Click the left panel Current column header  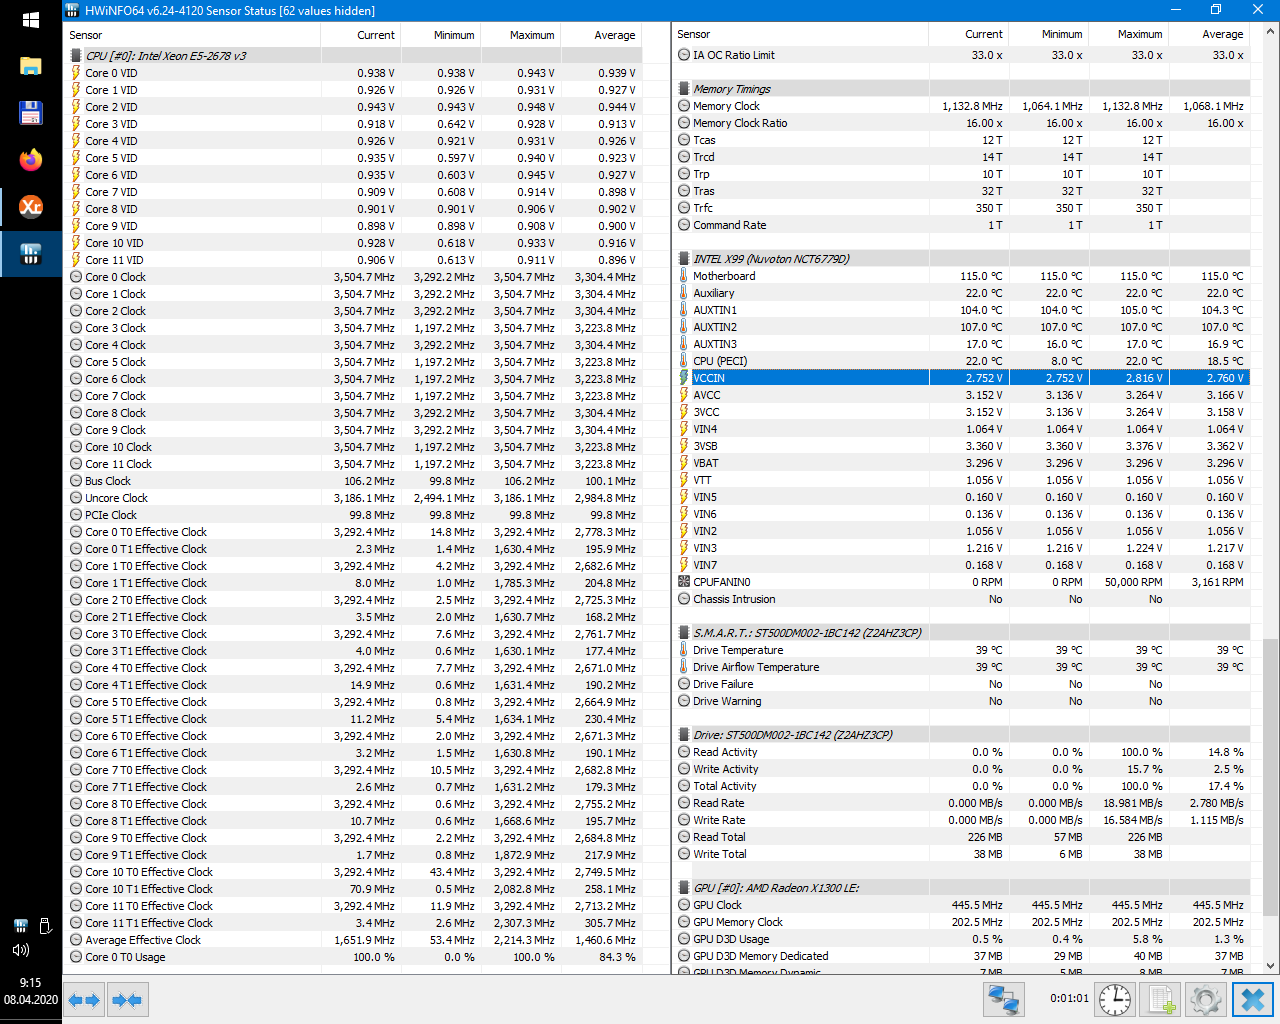360,35
